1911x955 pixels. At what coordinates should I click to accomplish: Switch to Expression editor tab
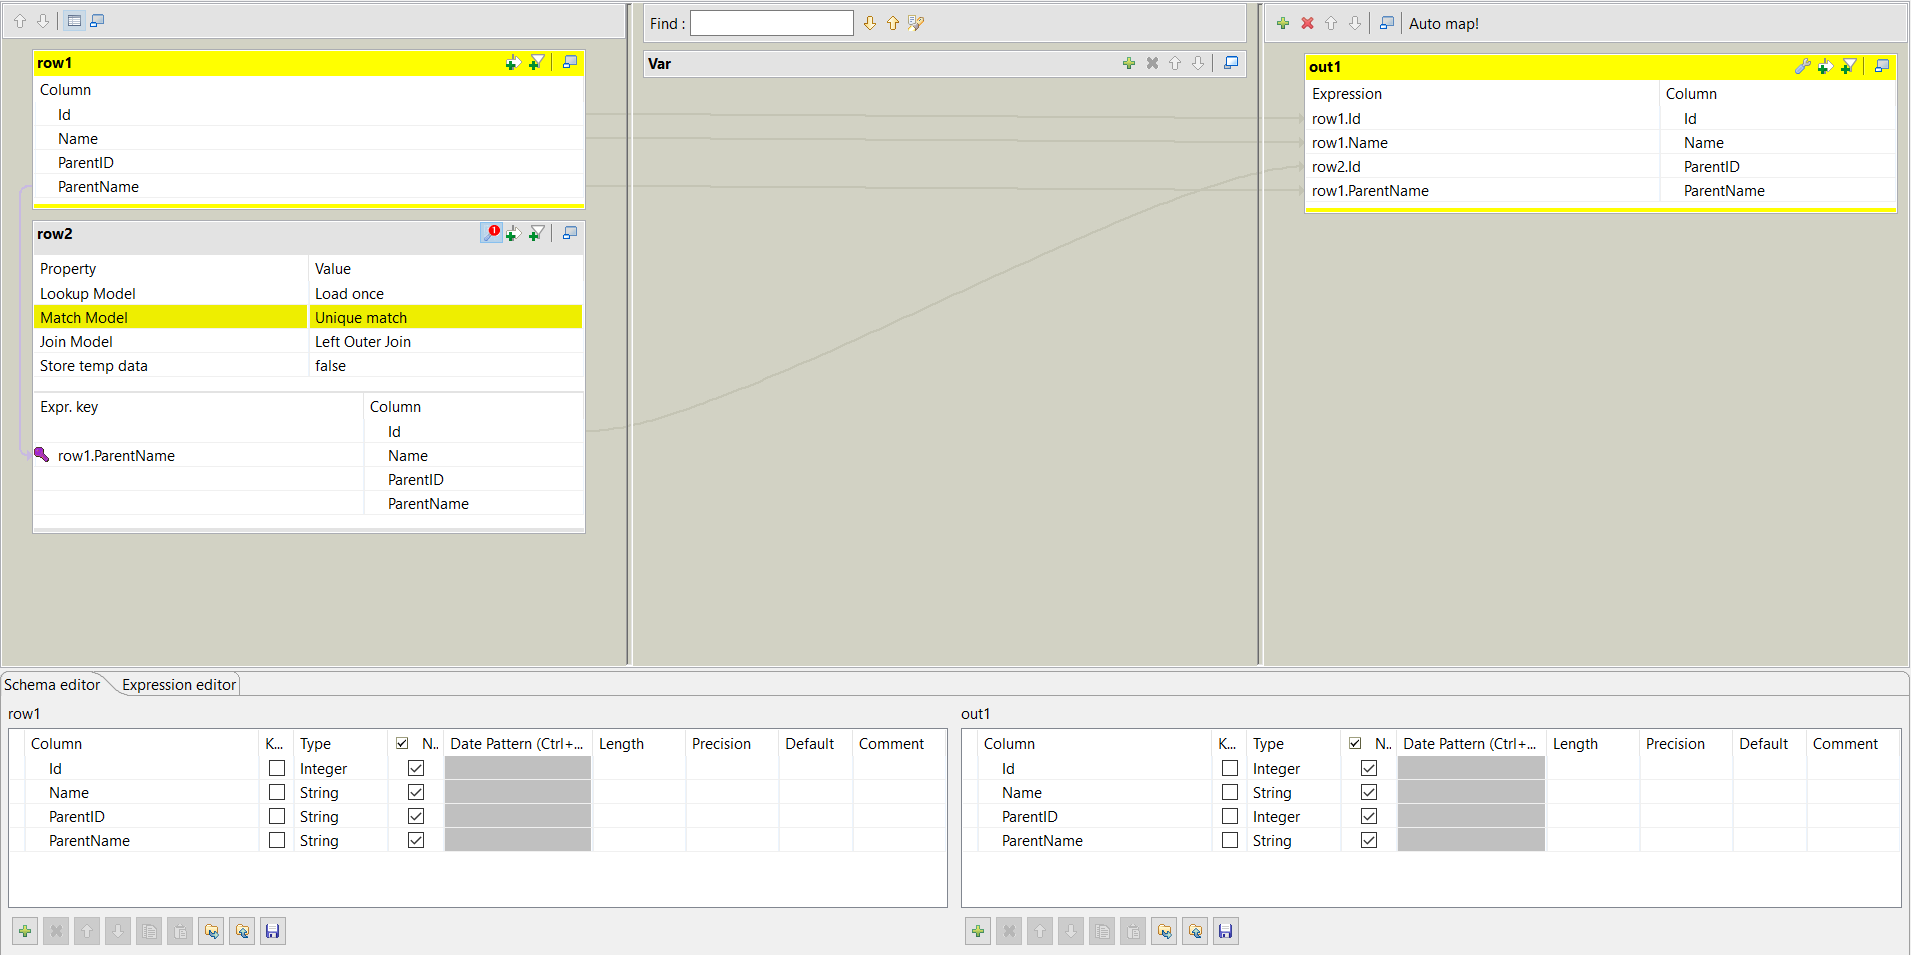(178, 684)
